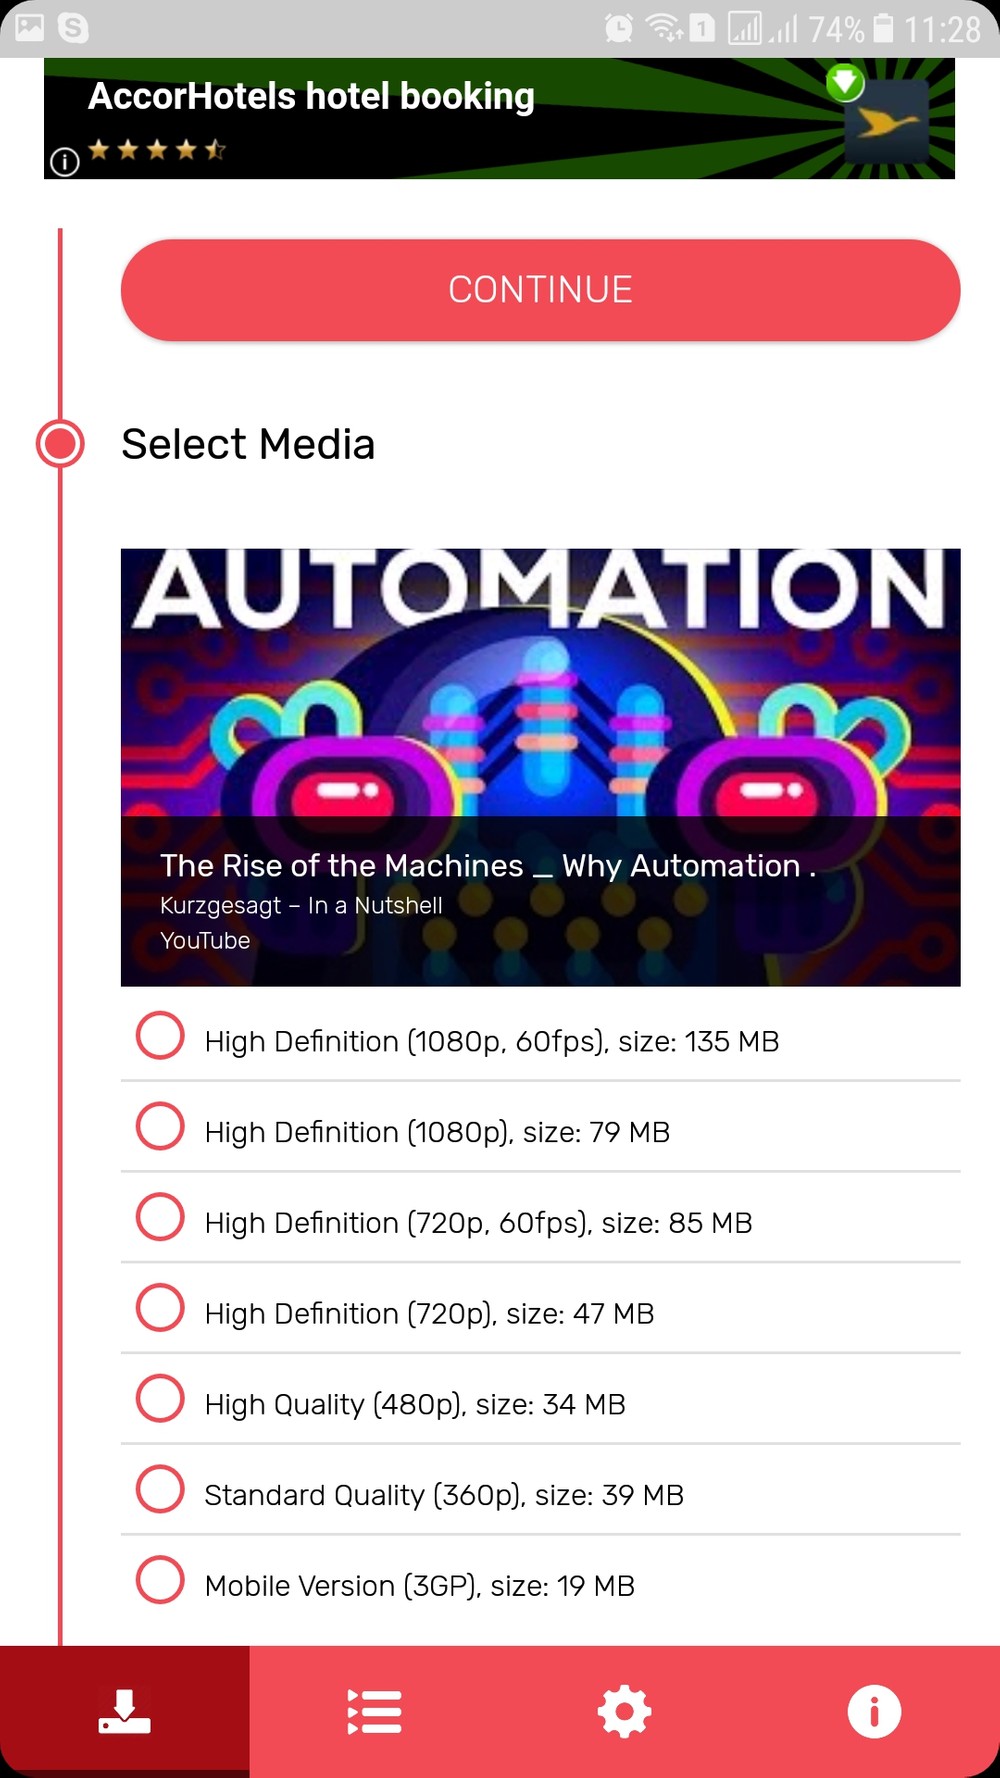Tap the Skype notification icon
The width and height of the screenshot is (1000, 1778).
[73, 27]
